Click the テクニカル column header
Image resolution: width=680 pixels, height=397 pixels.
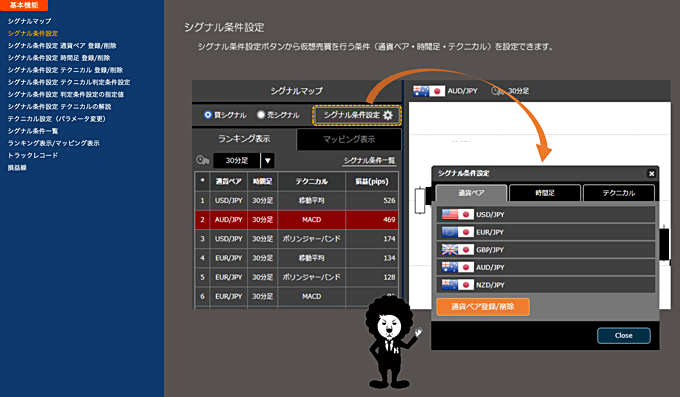point(311,181)
